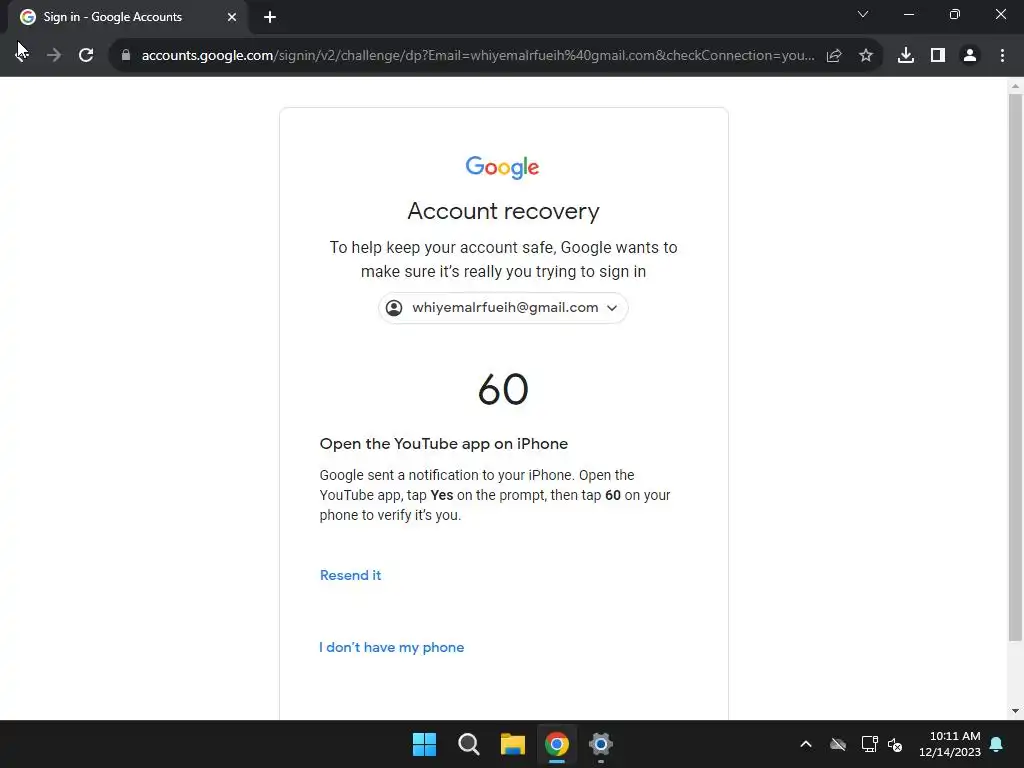Open Chrome three-dot menu
Image resolution: width=1024 pixels, height=768 pixels.
point(1002,56)
